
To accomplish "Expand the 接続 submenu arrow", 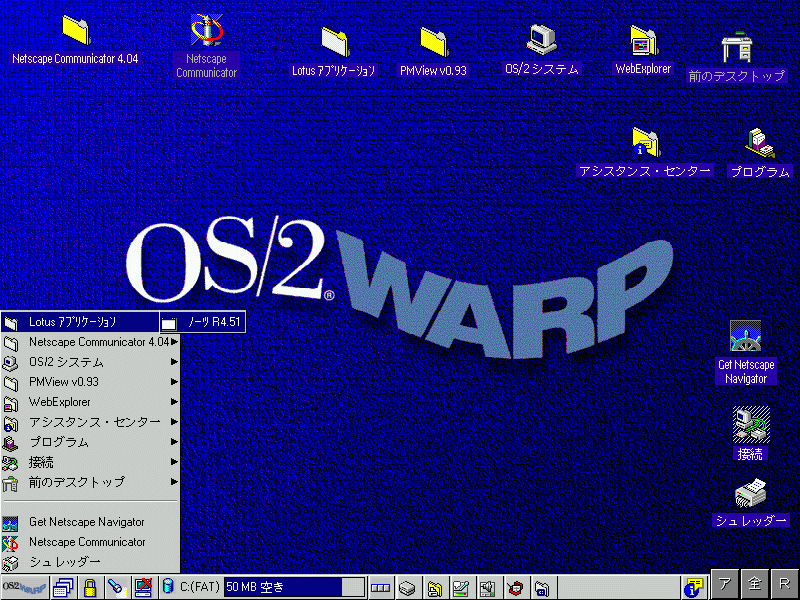I will [174, 462].
